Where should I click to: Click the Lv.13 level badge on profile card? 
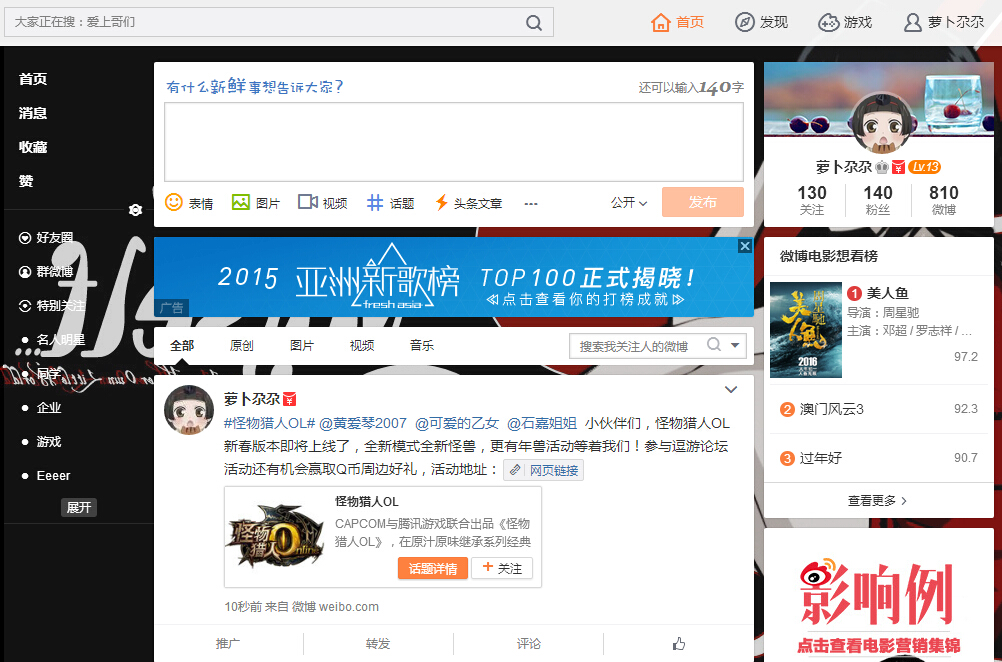pyautogui.click(x=924, y=167)
